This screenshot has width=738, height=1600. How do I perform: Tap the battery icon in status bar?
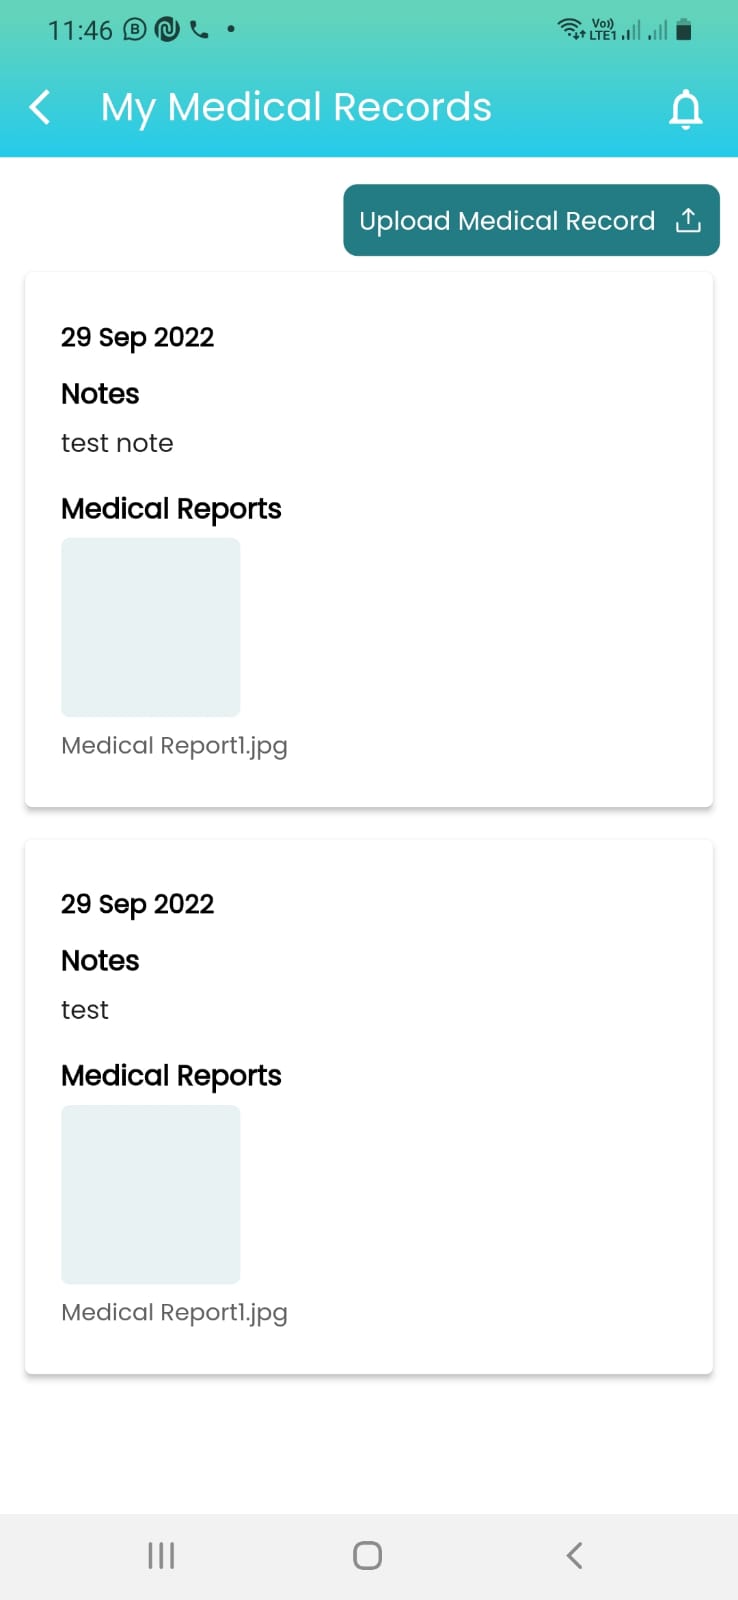point(684,30)
